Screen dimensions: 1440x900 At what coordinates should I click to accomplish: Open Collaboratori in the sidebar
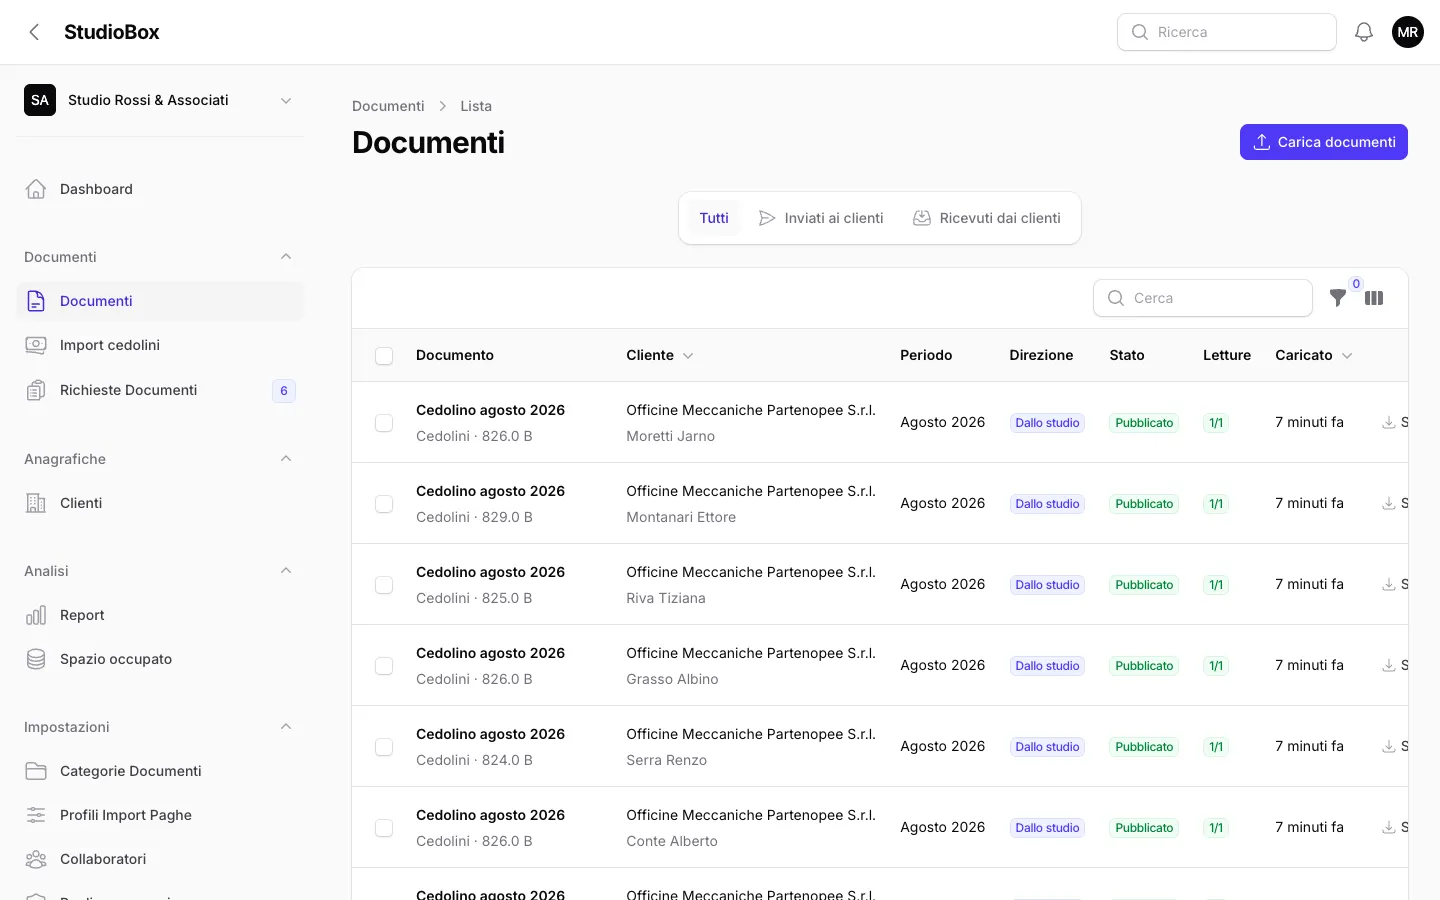160,859
